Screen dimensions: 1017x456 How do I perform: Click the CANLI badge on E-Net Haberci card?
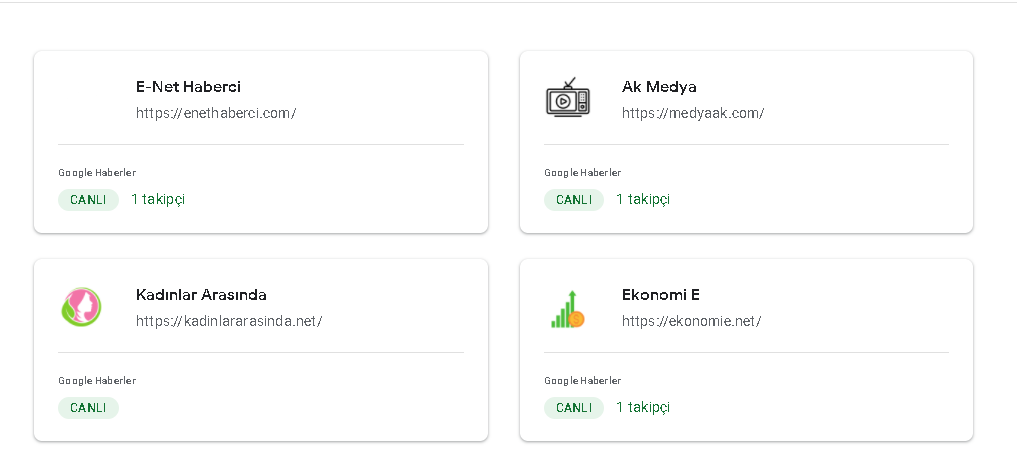coord(88,200)
